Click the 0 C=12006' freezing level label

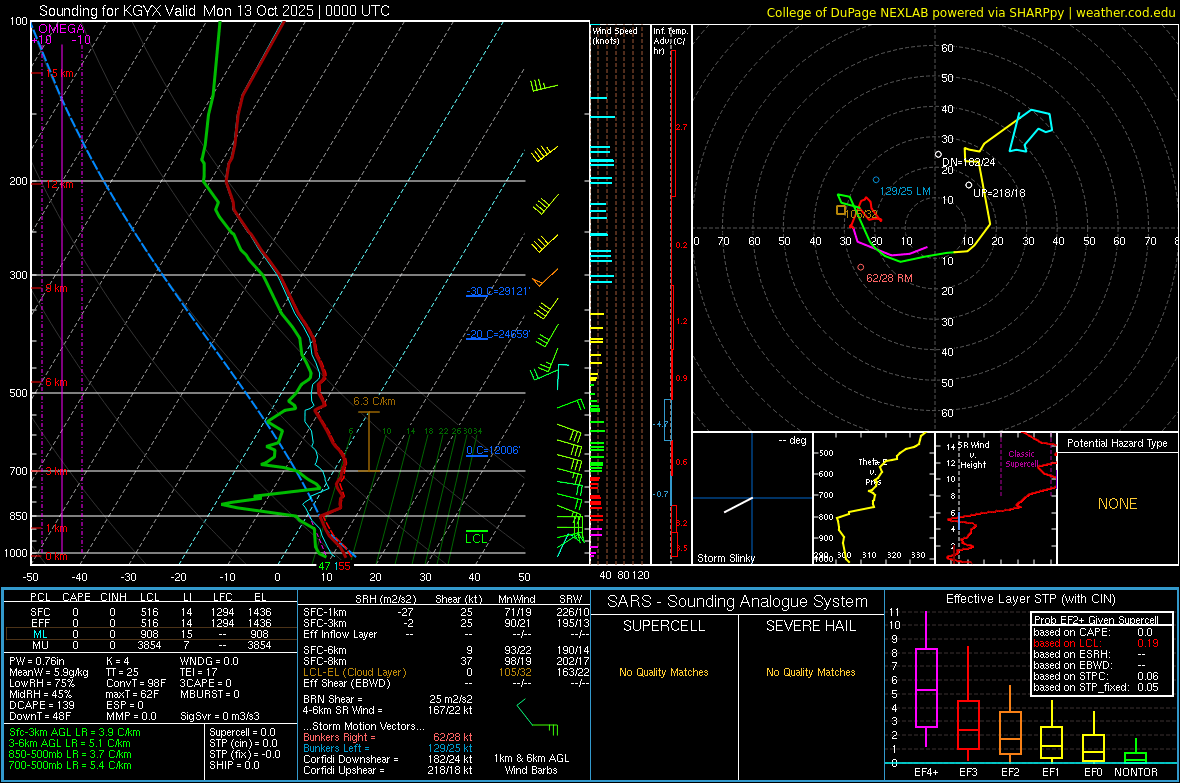click(x=493, y=450)
